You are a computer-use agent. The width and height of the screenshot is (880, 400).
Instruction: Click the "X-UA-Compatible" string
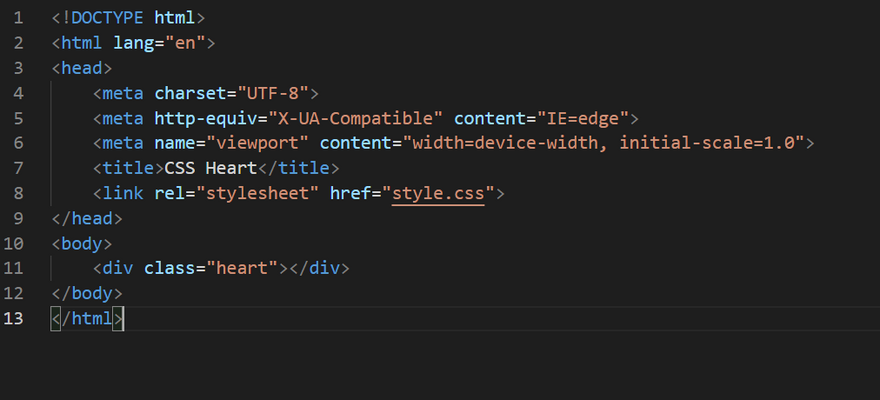pyautogui.click(x=354, y=118)
